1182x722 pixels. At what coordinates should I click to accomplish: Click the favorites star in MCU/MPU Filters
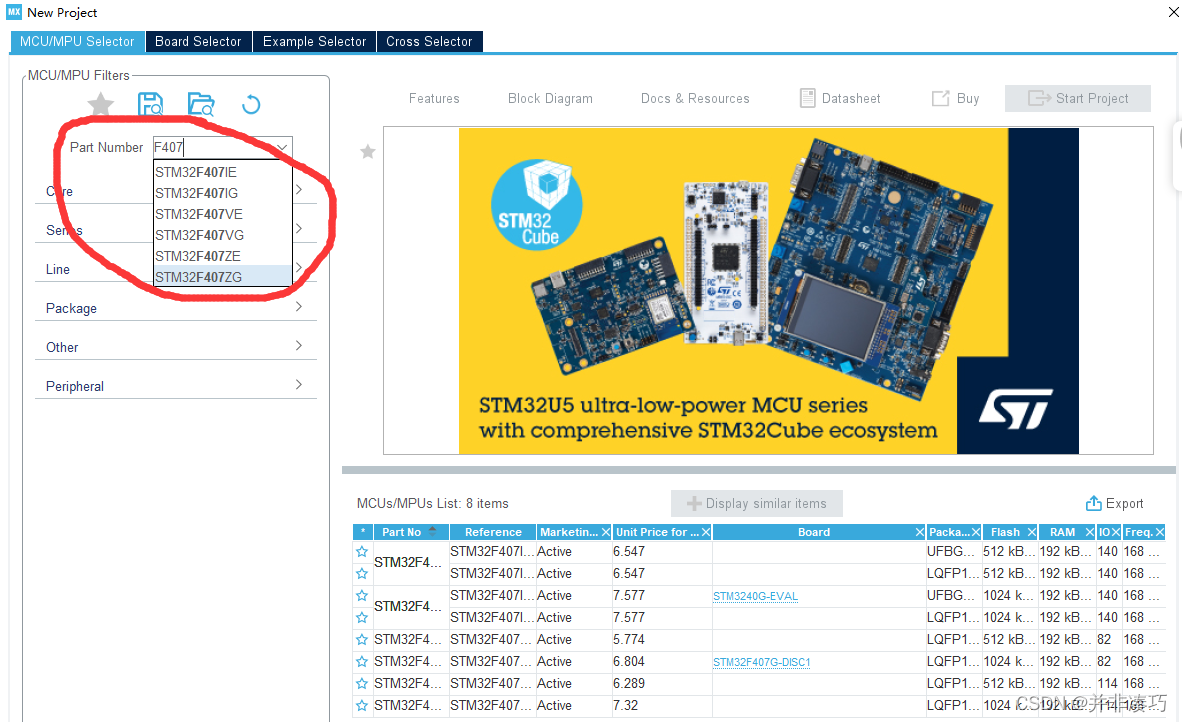point(100,104)
